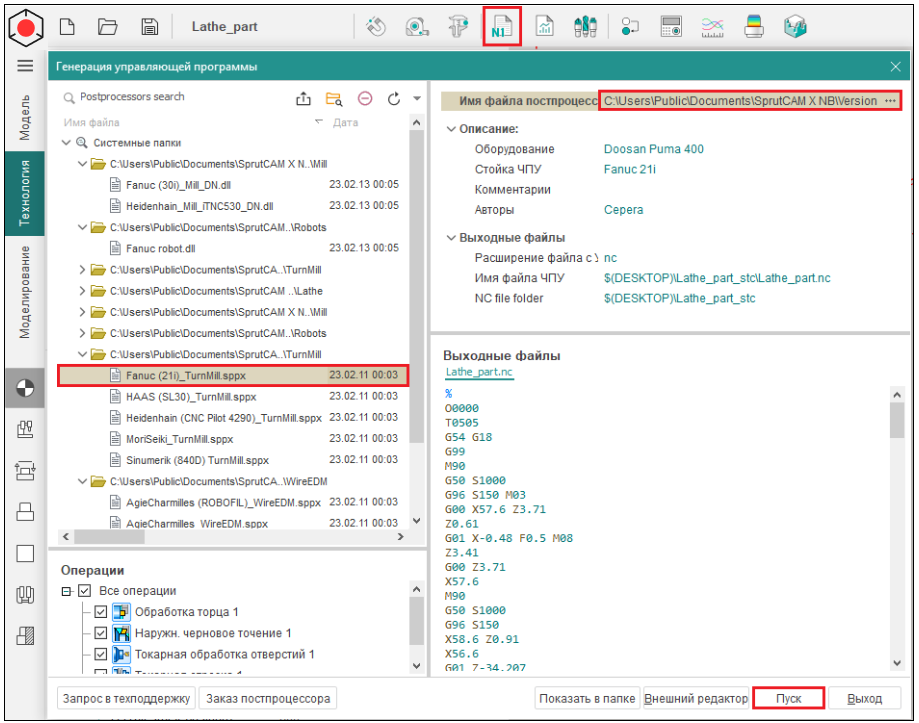
Task: Toggle the 'Обработка торца 1' checkbox
Action: tap(101, 612)
